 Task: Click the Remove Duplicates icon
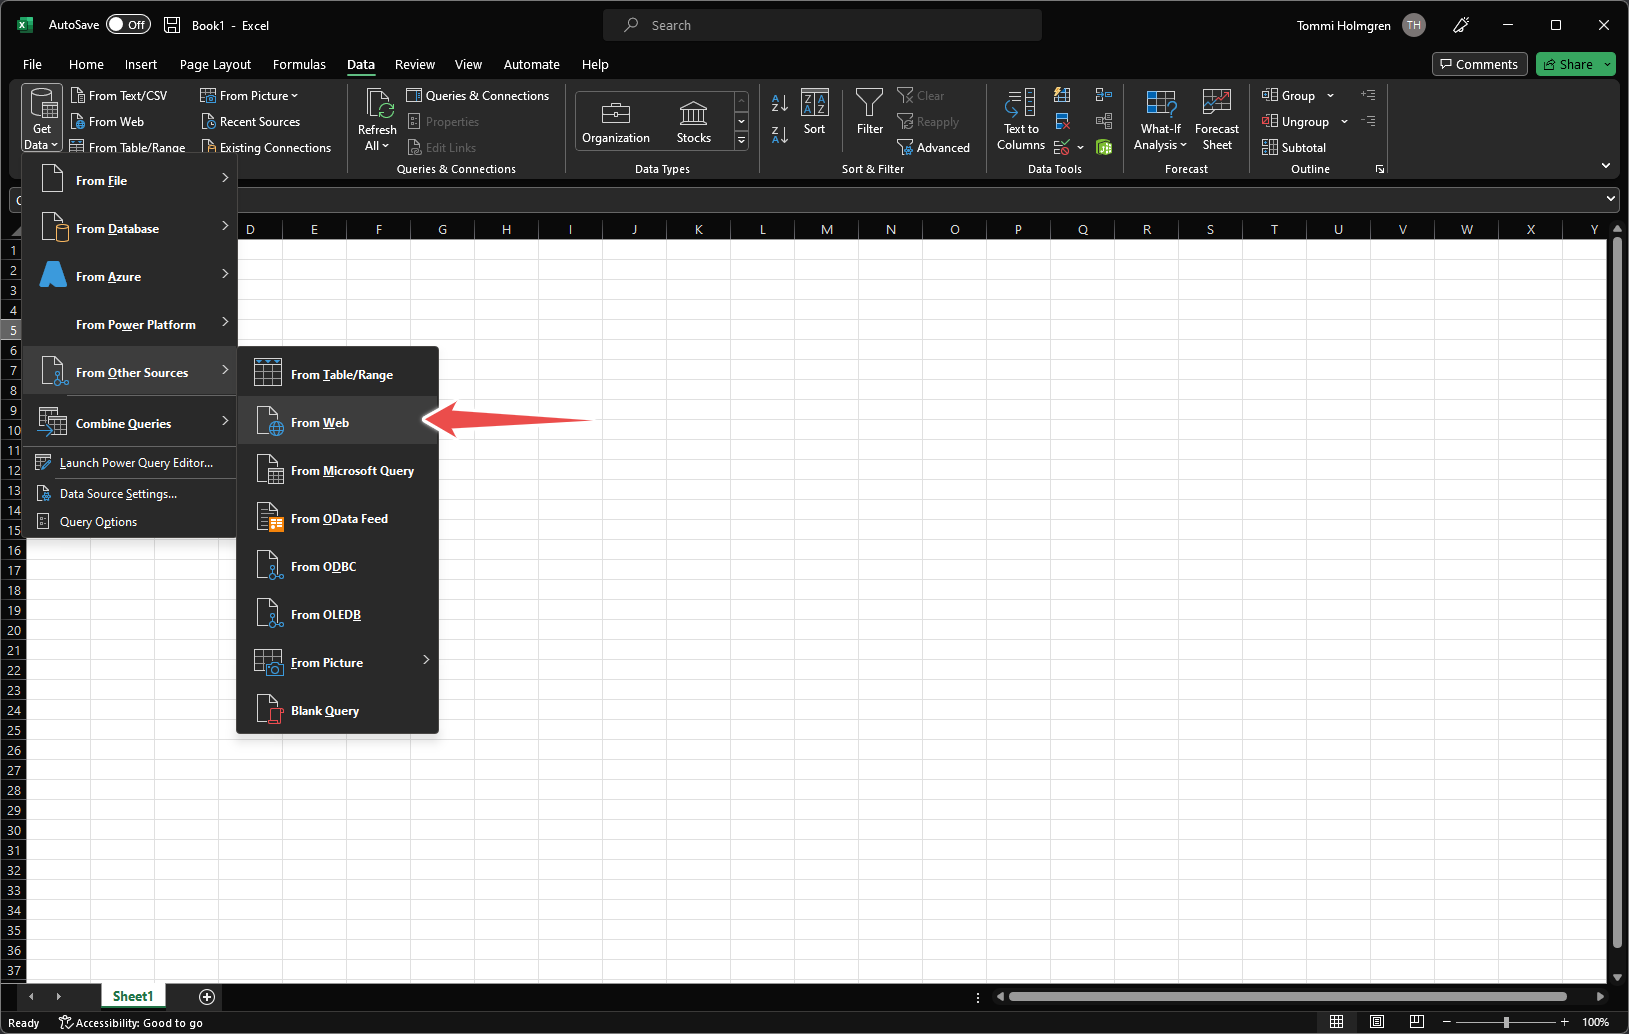coord(1063,121)
